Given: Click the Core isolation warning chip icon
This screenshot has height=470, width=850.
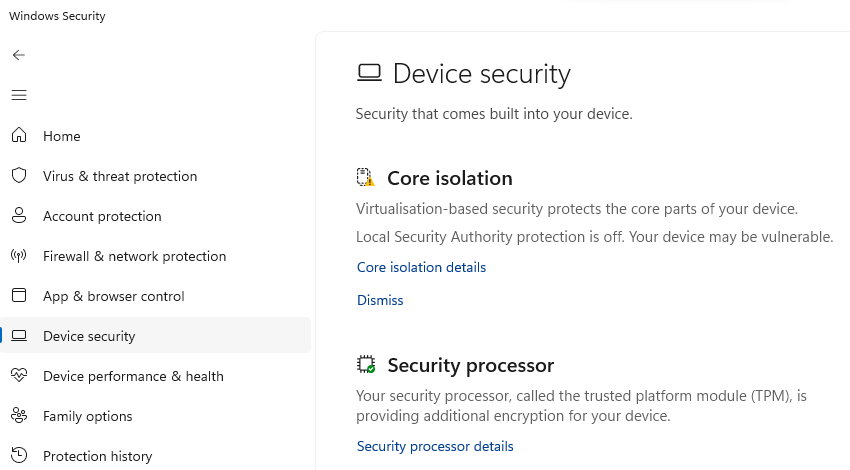Looking at the screenshot, I should coord(366,178).
